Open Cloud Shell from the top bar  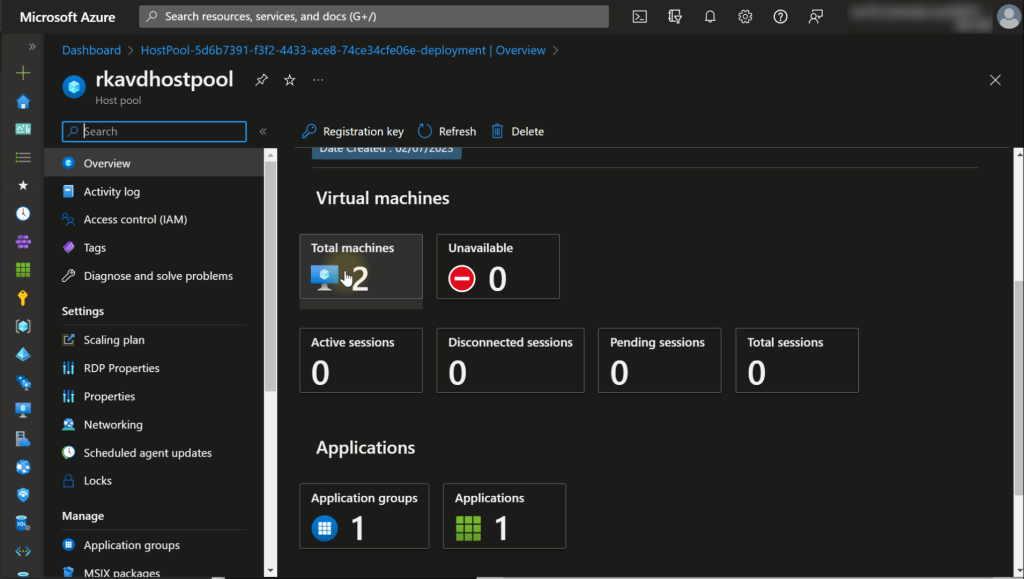640,17
